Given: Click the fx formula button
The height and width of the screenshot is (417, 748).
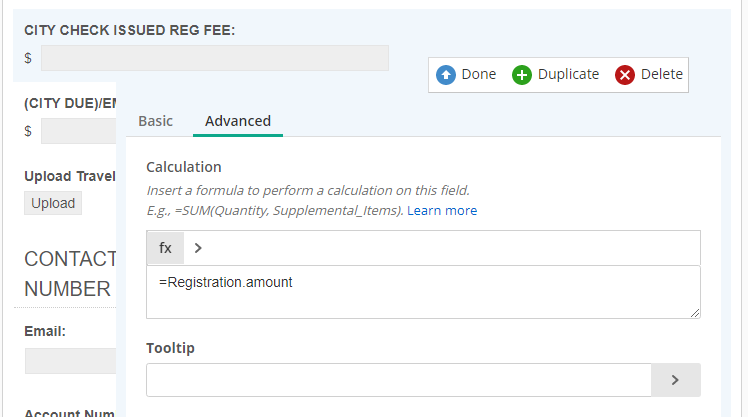Looking at the screenshot, I should tap(165, 248).
